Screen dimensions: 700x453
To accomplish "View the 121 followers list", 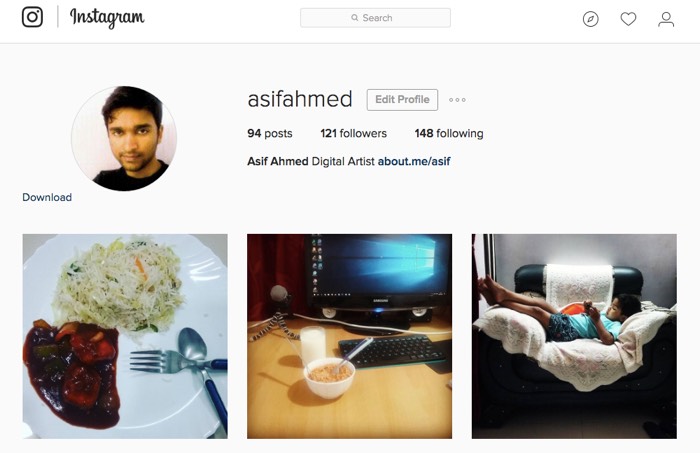I will click(354, 133).
